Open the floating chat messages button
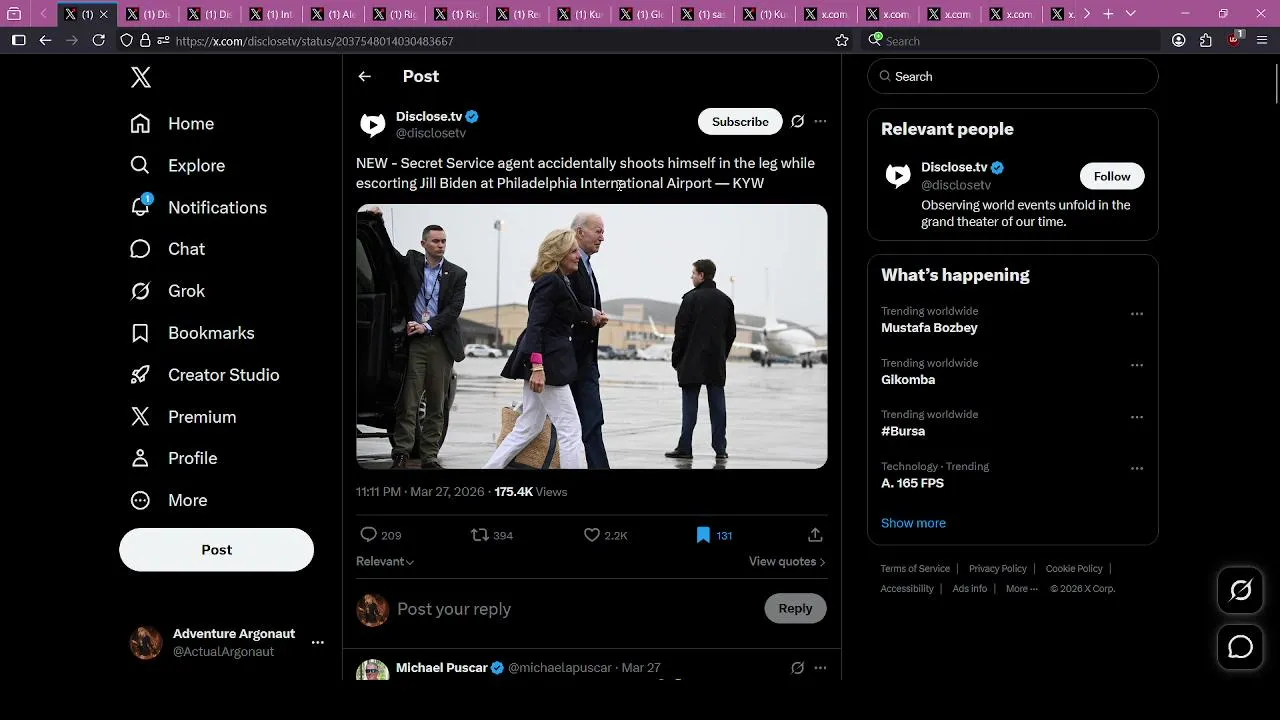The height and width of the screenshot is (720, 1280). [x=1240, y=647]
